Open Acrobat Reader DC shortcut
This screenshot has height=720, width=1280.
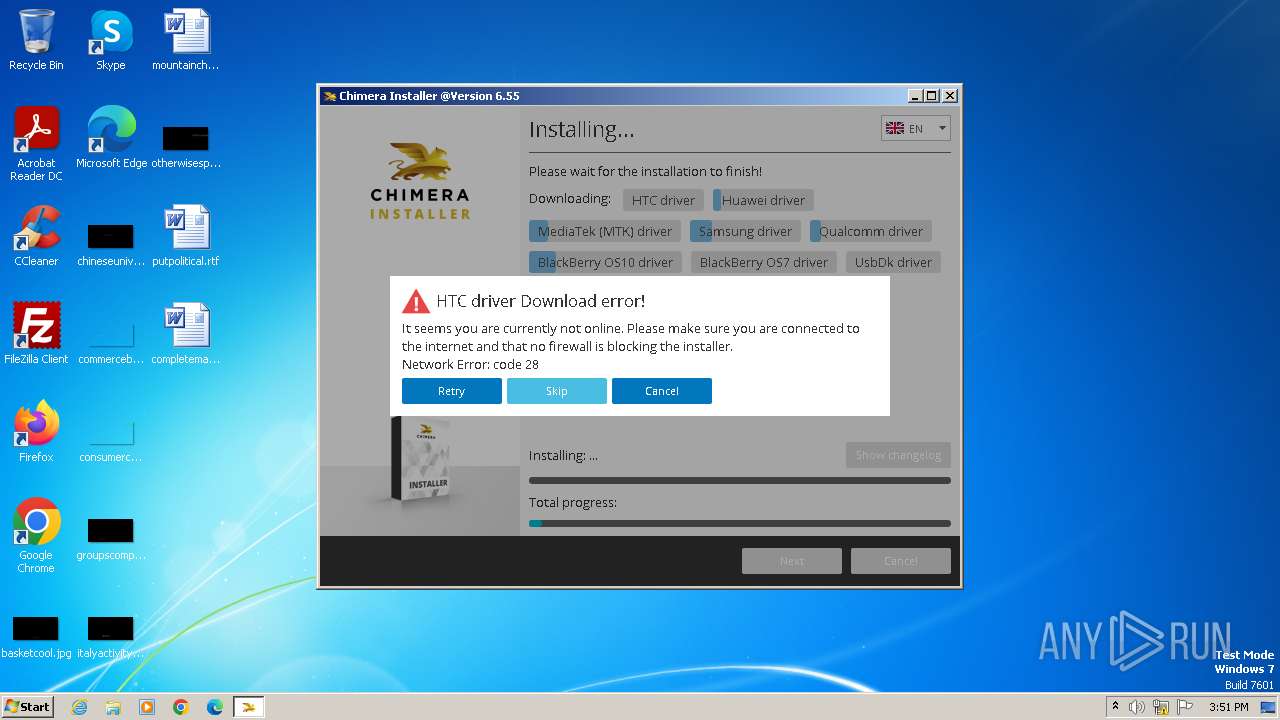point(36,144)
